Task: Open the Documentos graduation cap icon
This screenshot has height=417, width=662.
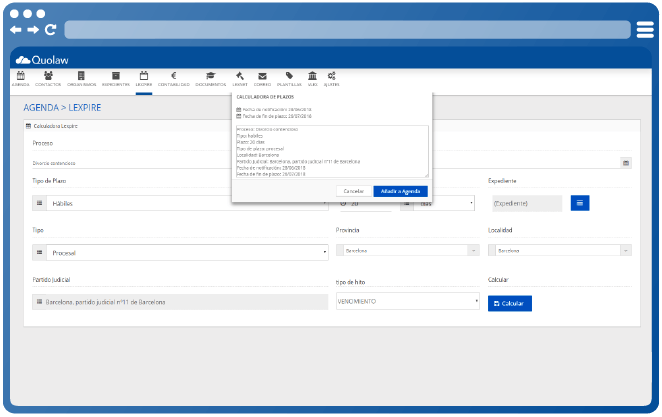Action: point(210,76)
